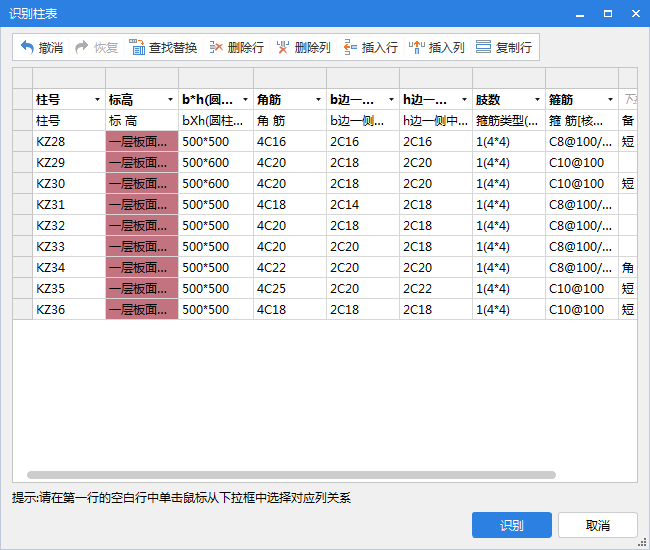Click the C8@100/... cell in KZ32 row
The height and width of the screenshot is (550, 650).
[x=582, y=225]
